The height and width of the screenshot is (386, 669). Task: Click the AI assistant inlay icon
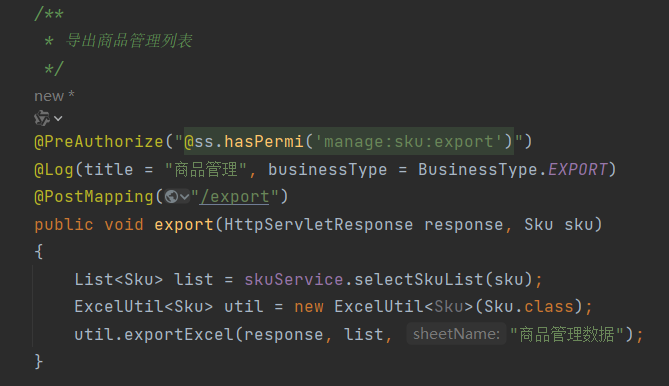tap(42, 118)
